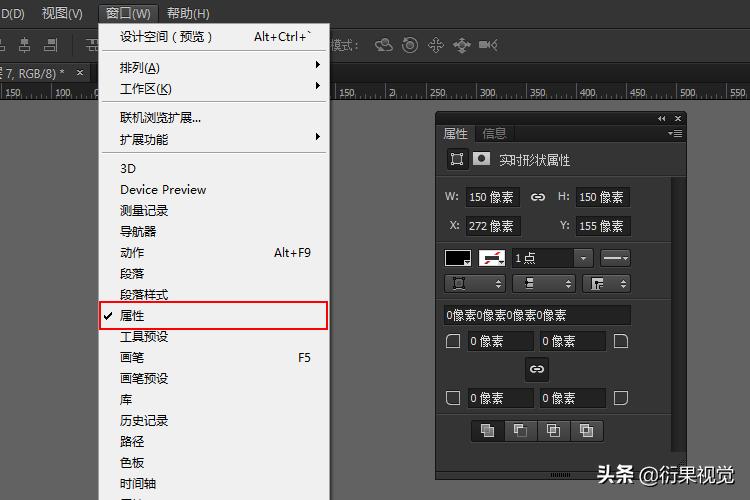Open the stroke alignment dropdown

474,284
